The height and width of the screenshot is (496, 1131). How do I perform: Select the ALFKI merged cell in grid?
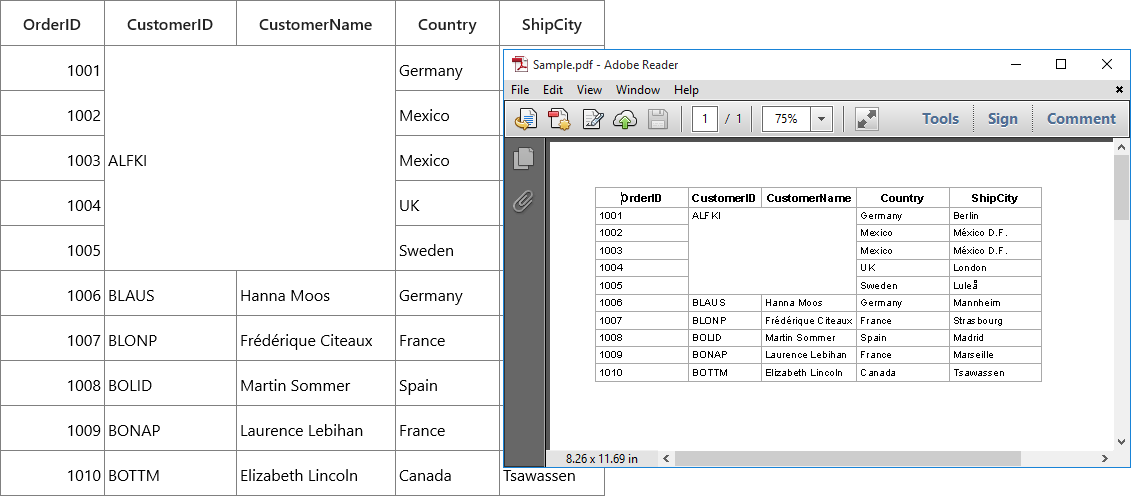[250, 159]
